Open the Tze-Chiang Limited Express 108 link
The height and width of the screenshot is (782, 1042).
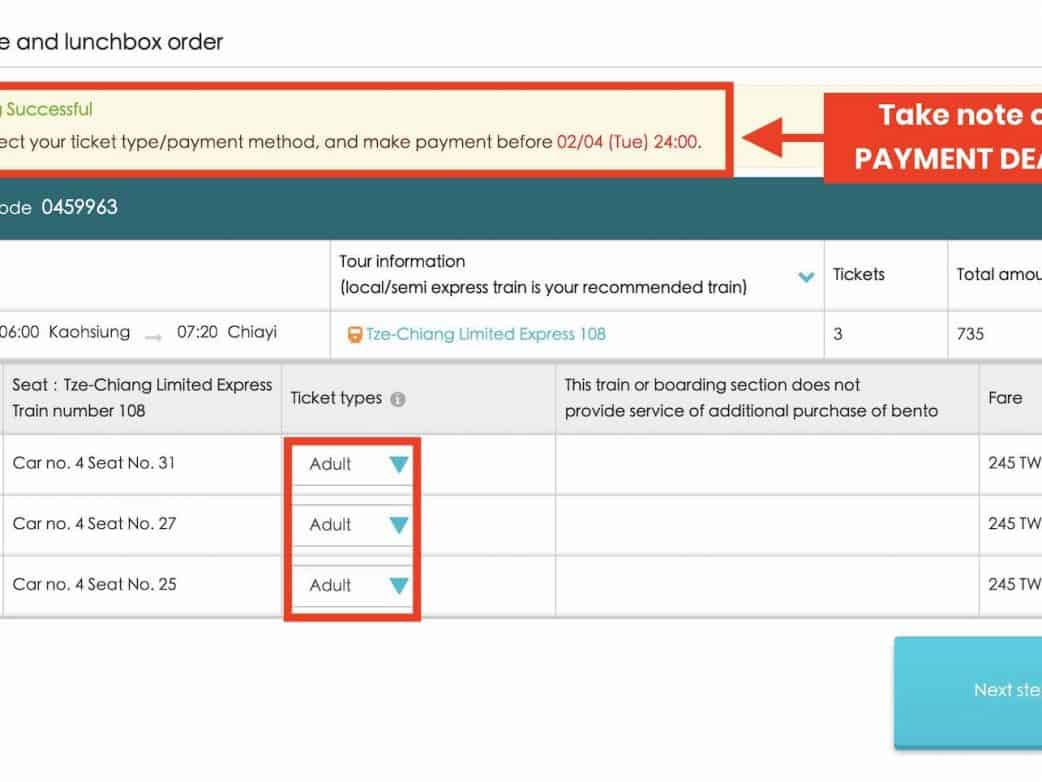click(485, 334)
